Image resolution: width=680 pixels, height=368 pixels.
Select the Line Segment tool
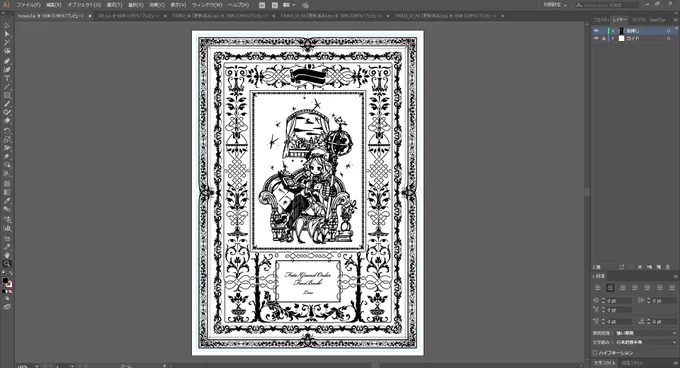[7, 87]
